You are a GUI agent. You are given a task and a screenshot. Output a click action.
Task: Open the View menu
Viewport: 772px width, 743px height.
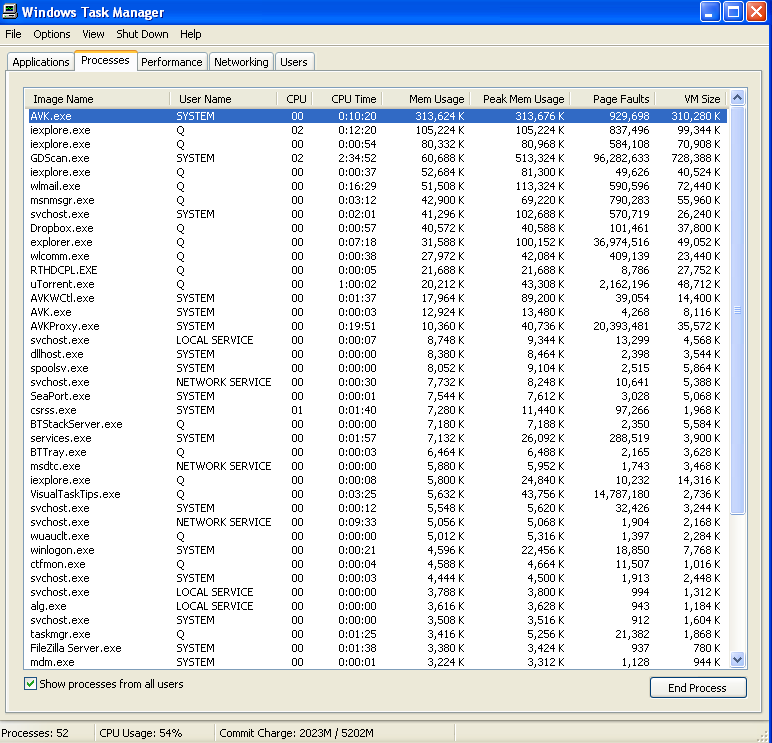(x=93, y=34)
